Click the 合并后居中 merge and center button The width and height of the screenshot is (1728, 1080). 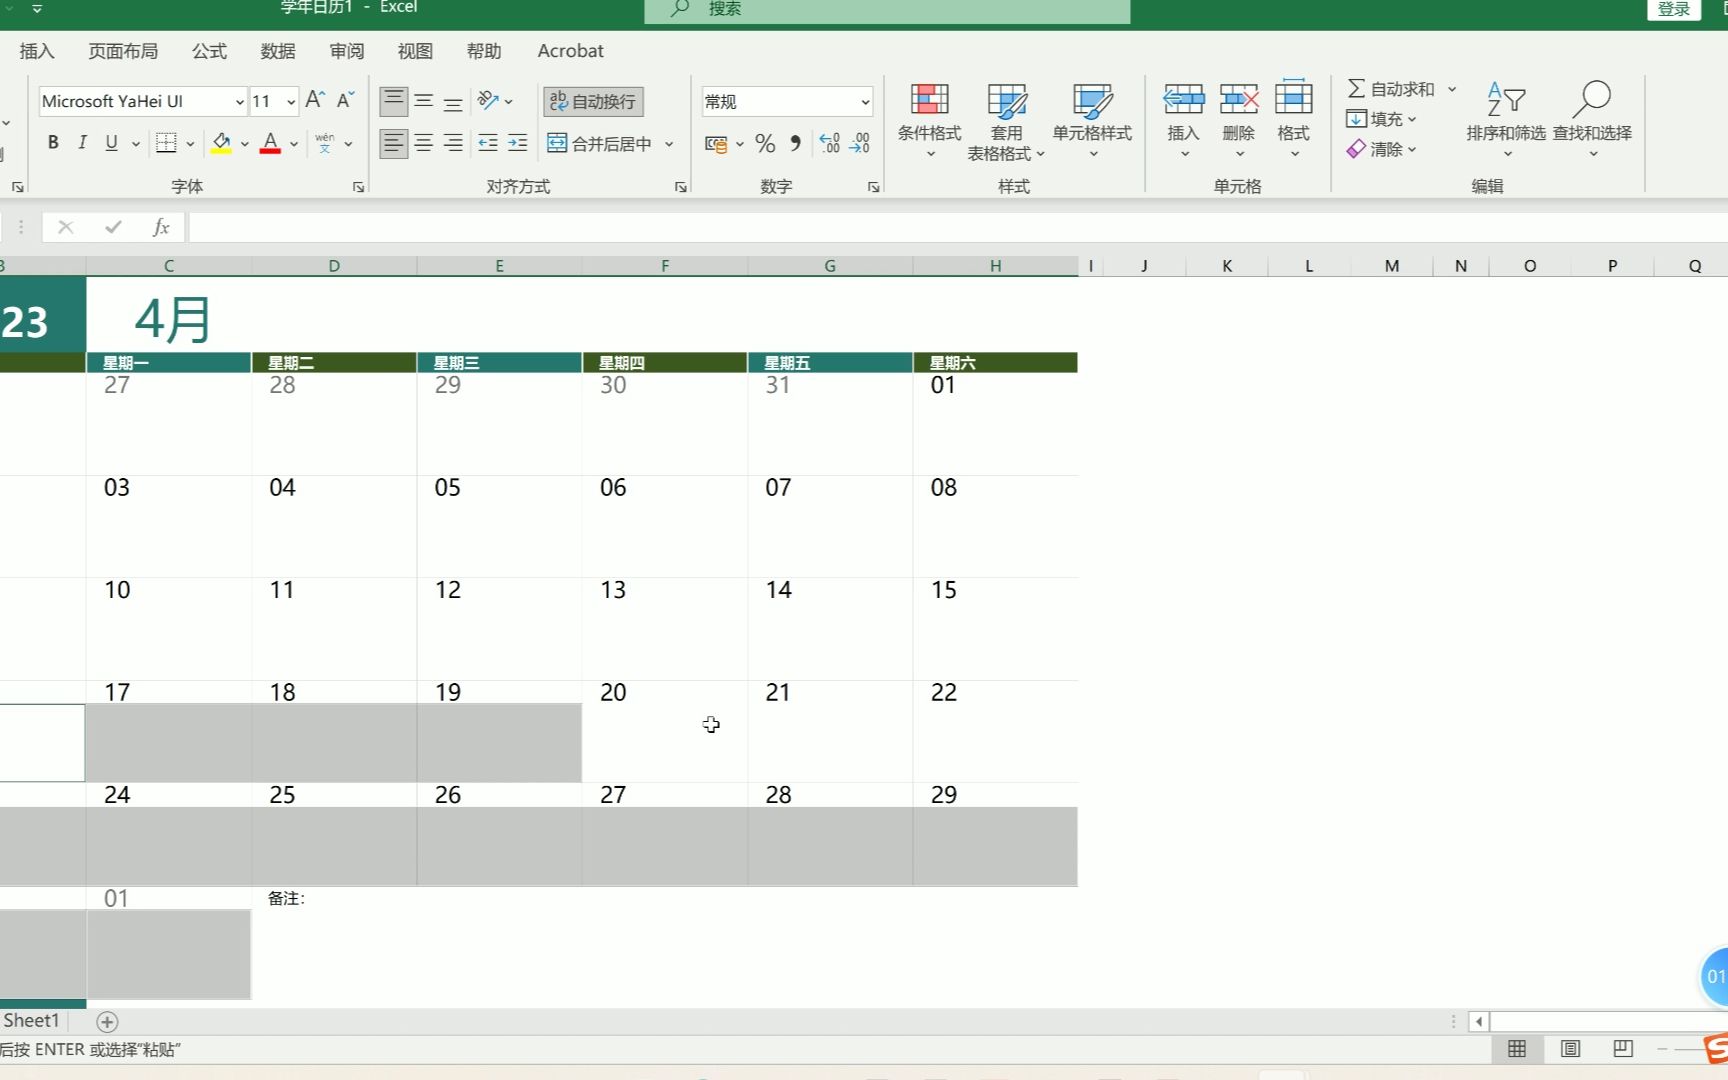pos(600,144)
